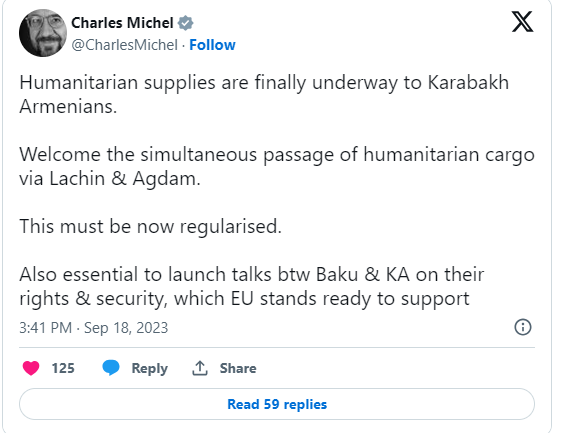Click the share upload arrow icon
567x433 pixels.
tap(200, 368)
